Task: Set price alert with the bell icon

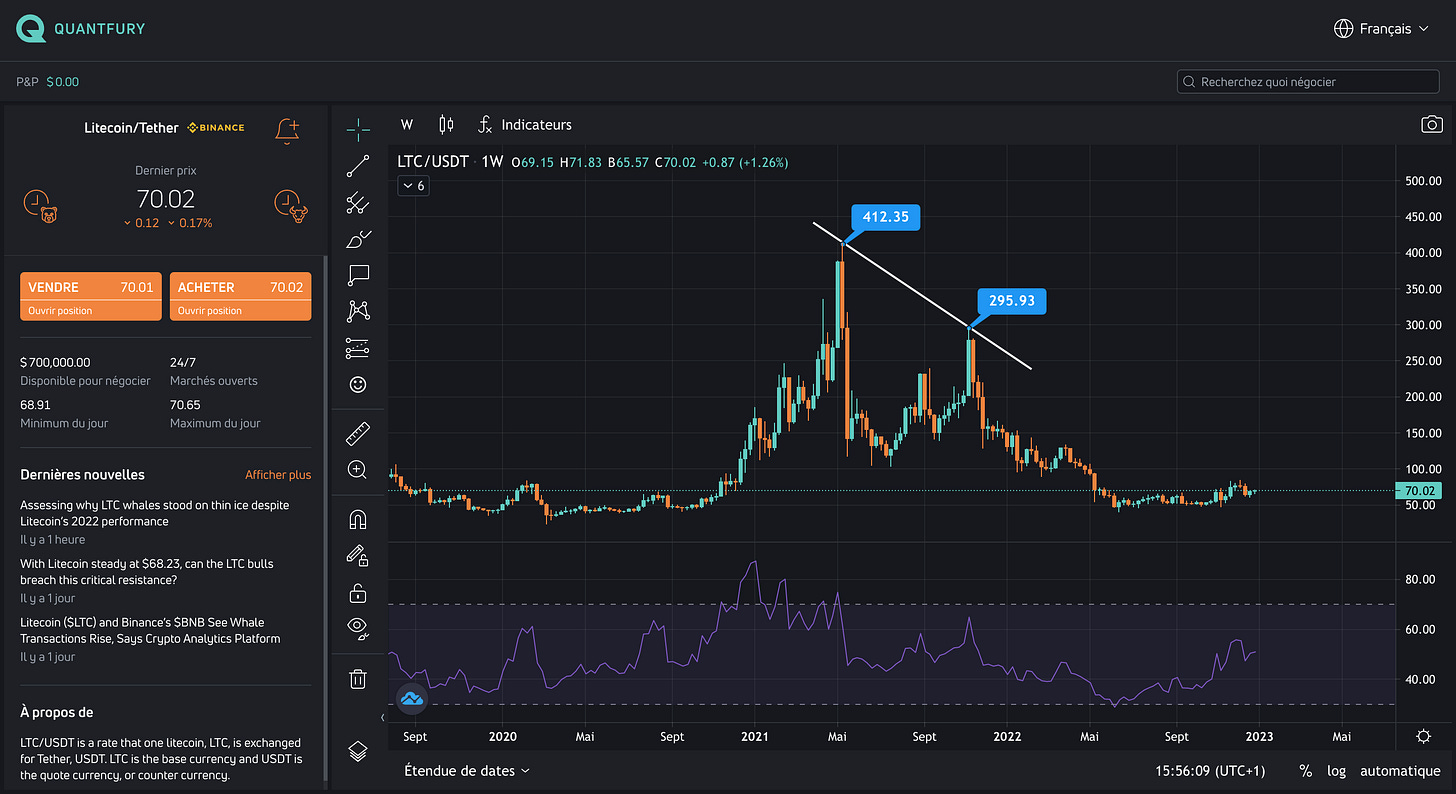Action: [x=287, y=130]
